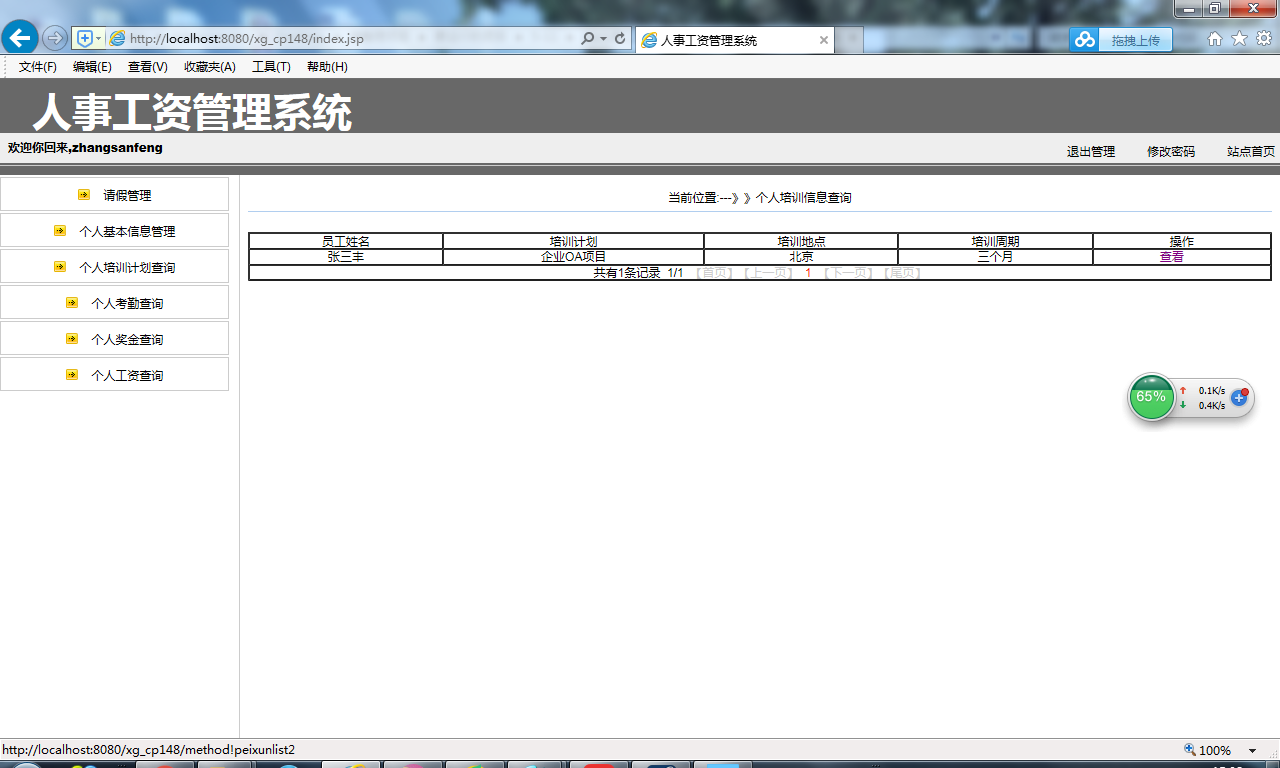Open the 查看(V) menu
Screen dimensions: 1280x768
click(x=147, y=67)
